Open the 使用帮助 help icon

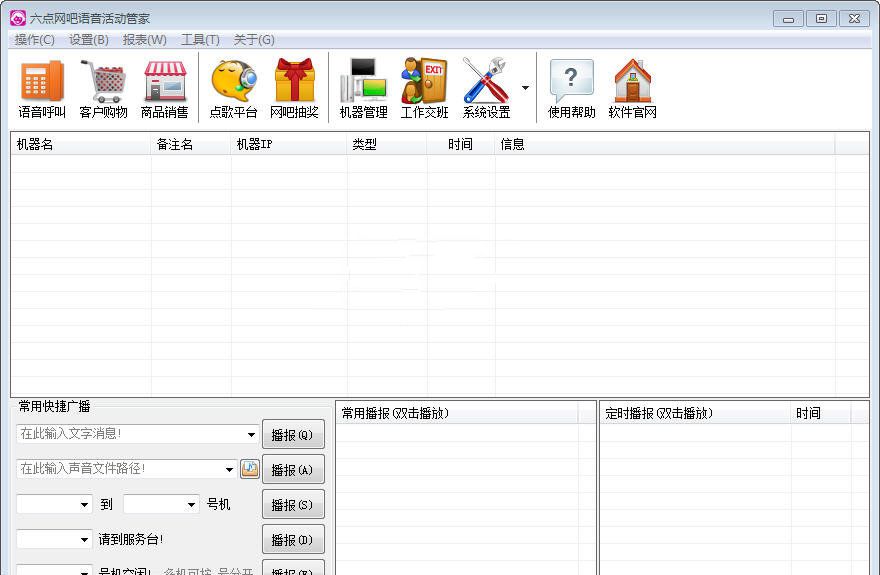tap(571, 88)
